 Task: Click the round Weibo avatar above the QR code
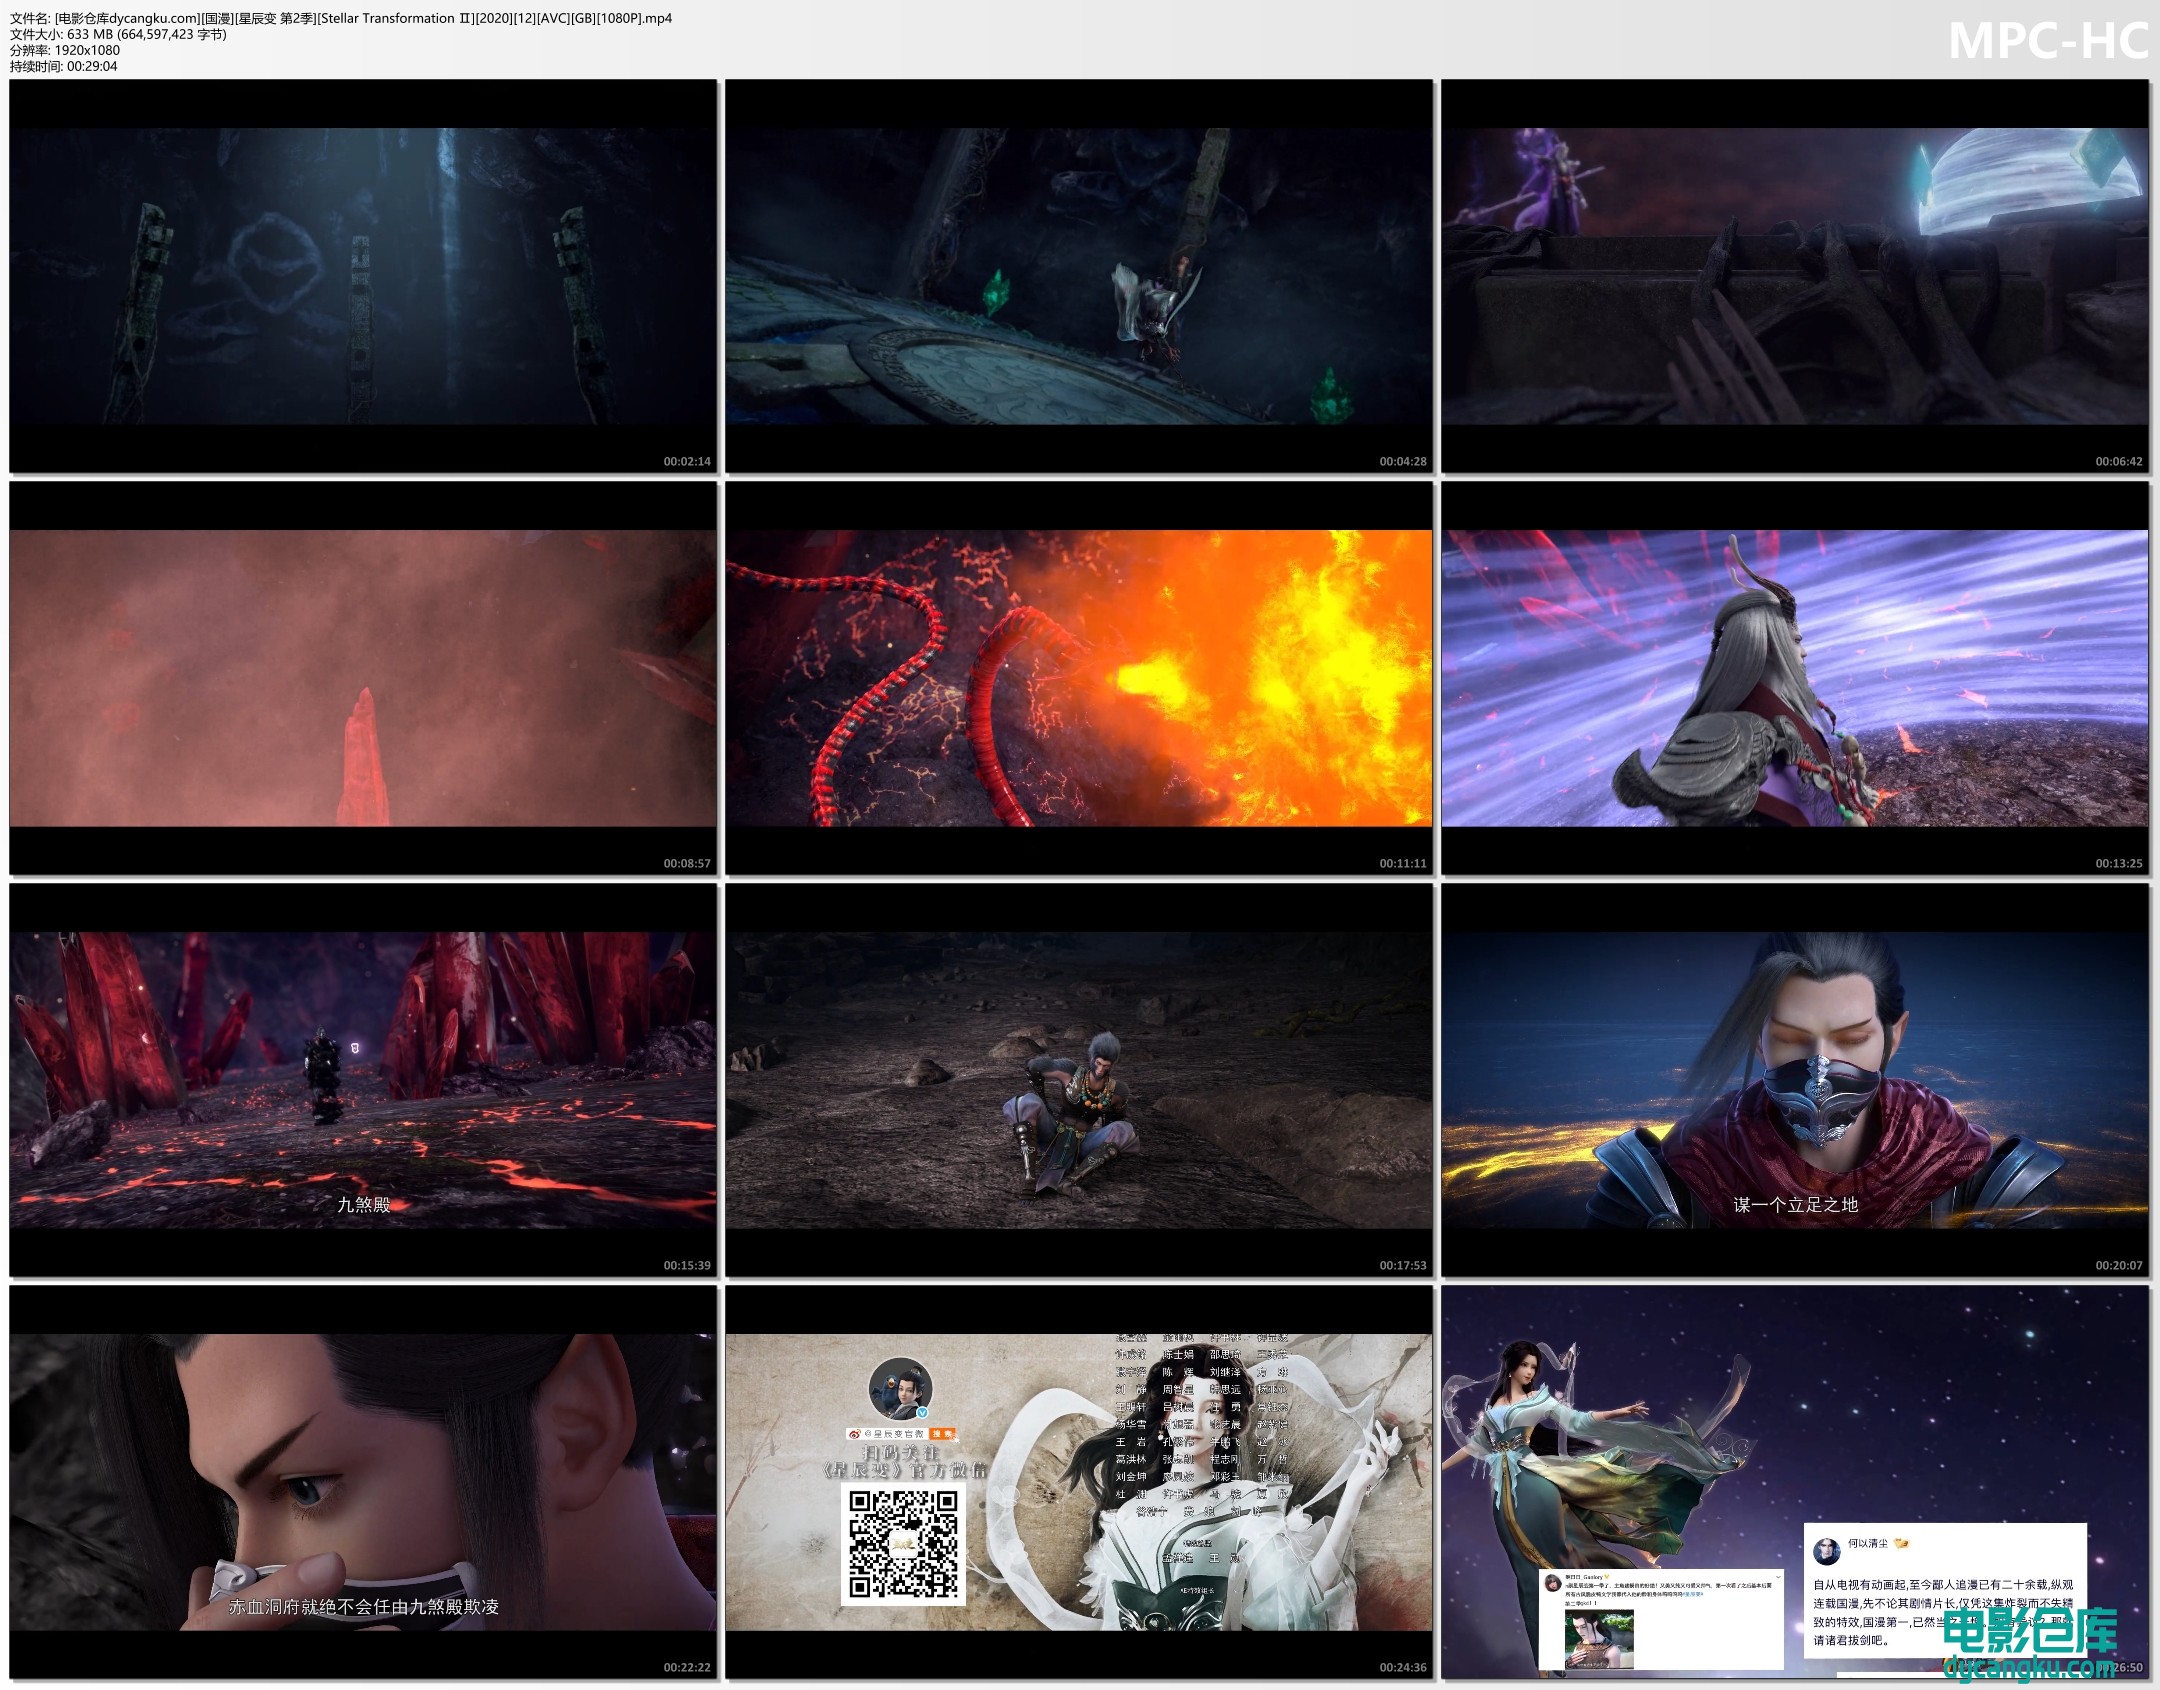click(900, 1389)
